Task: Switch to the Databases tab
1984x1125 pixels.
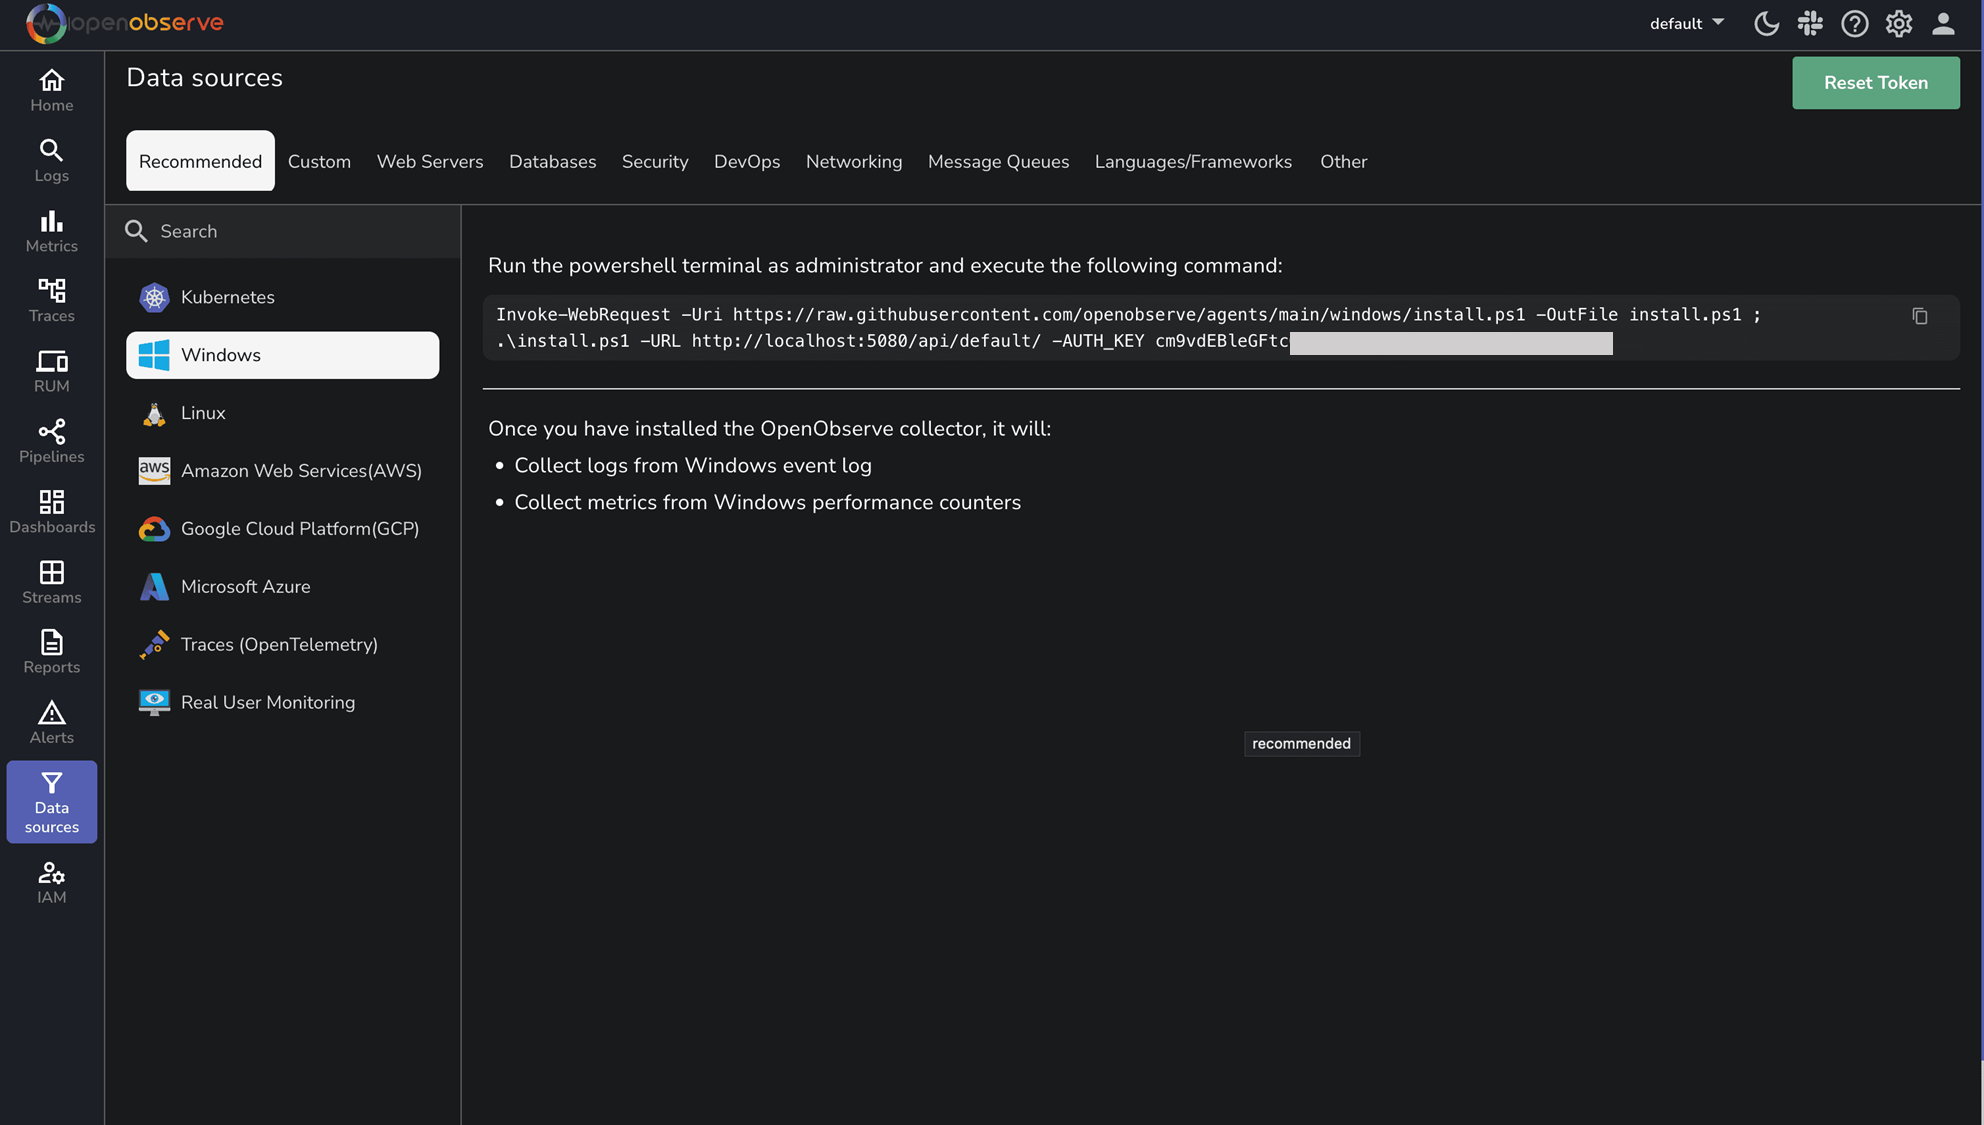Action: 552,161
